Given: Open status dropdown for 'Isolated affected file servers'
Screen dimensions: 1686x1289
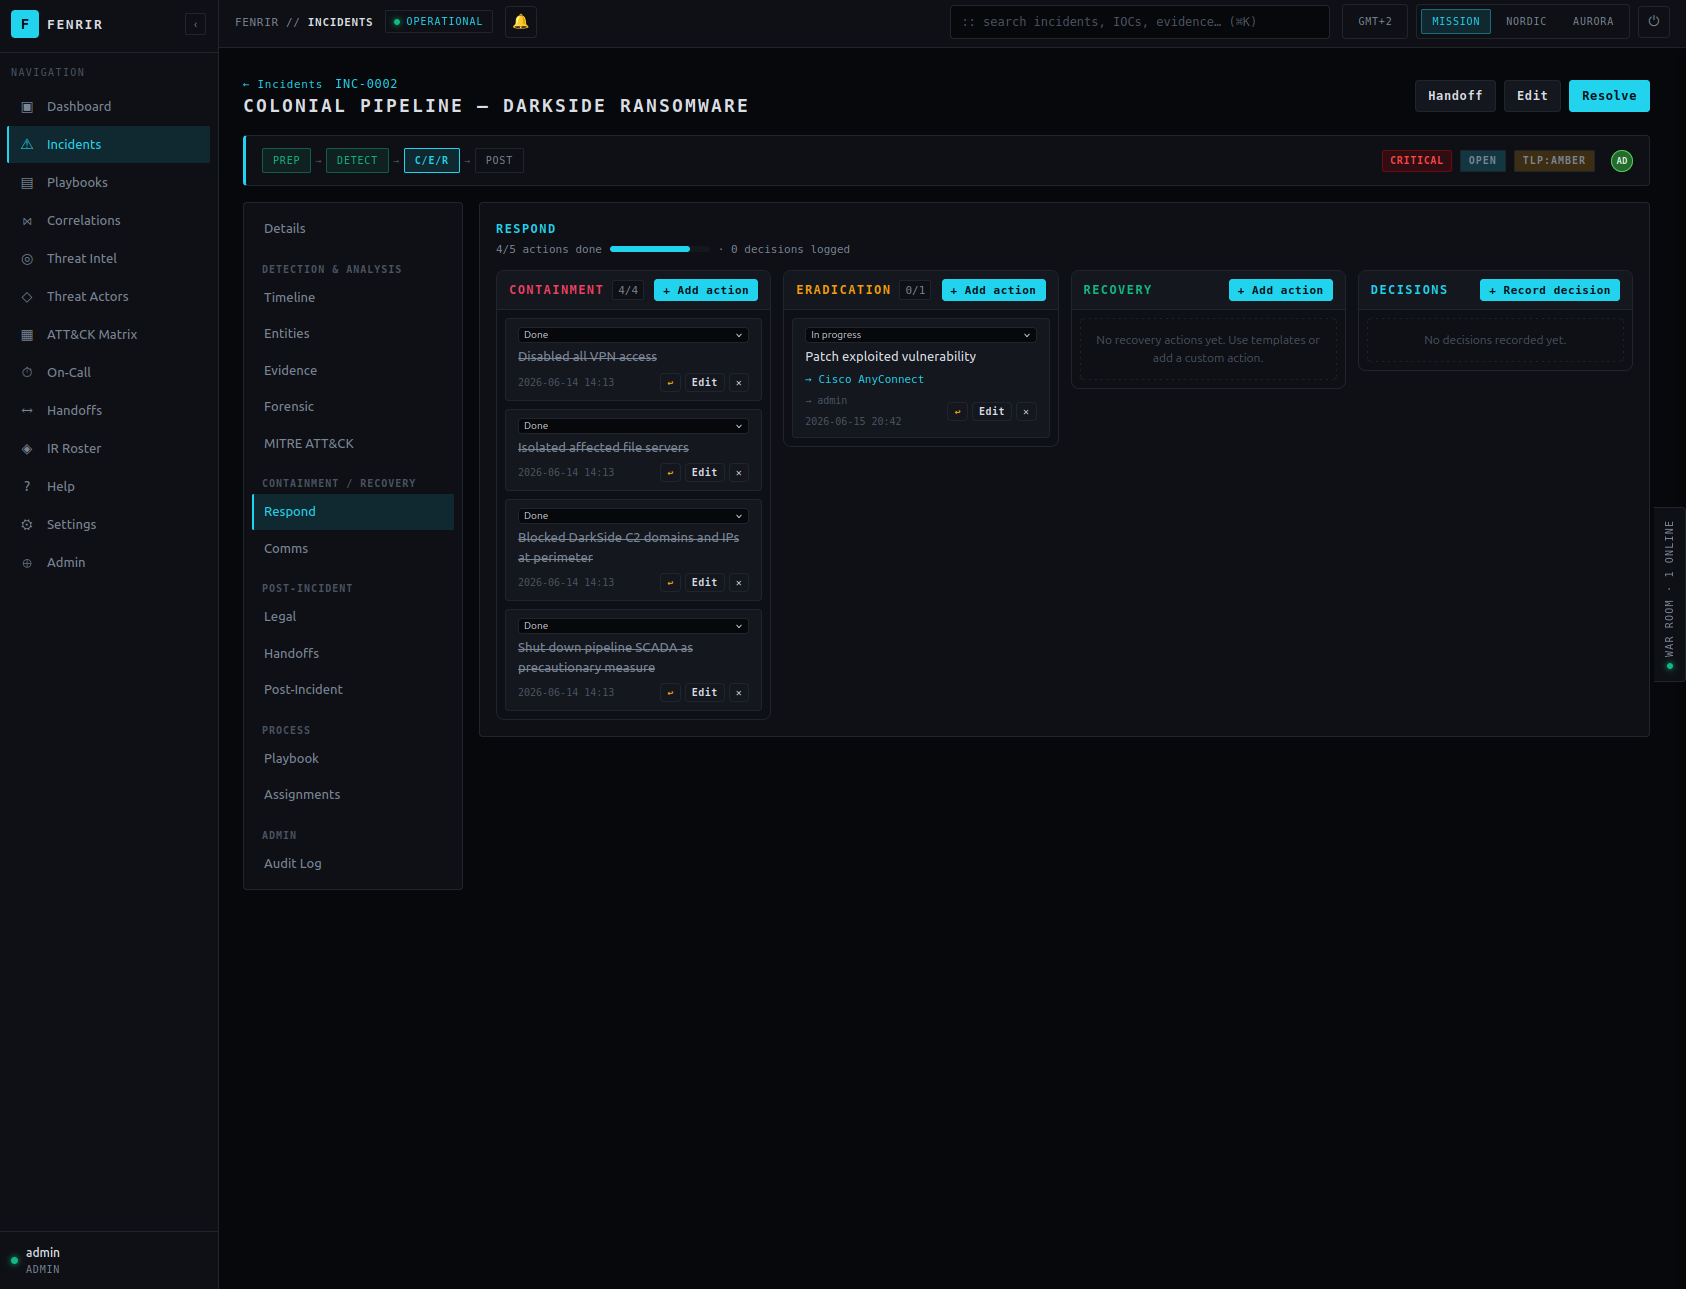Looking at the screenshot, I should (x=633, y=426).
